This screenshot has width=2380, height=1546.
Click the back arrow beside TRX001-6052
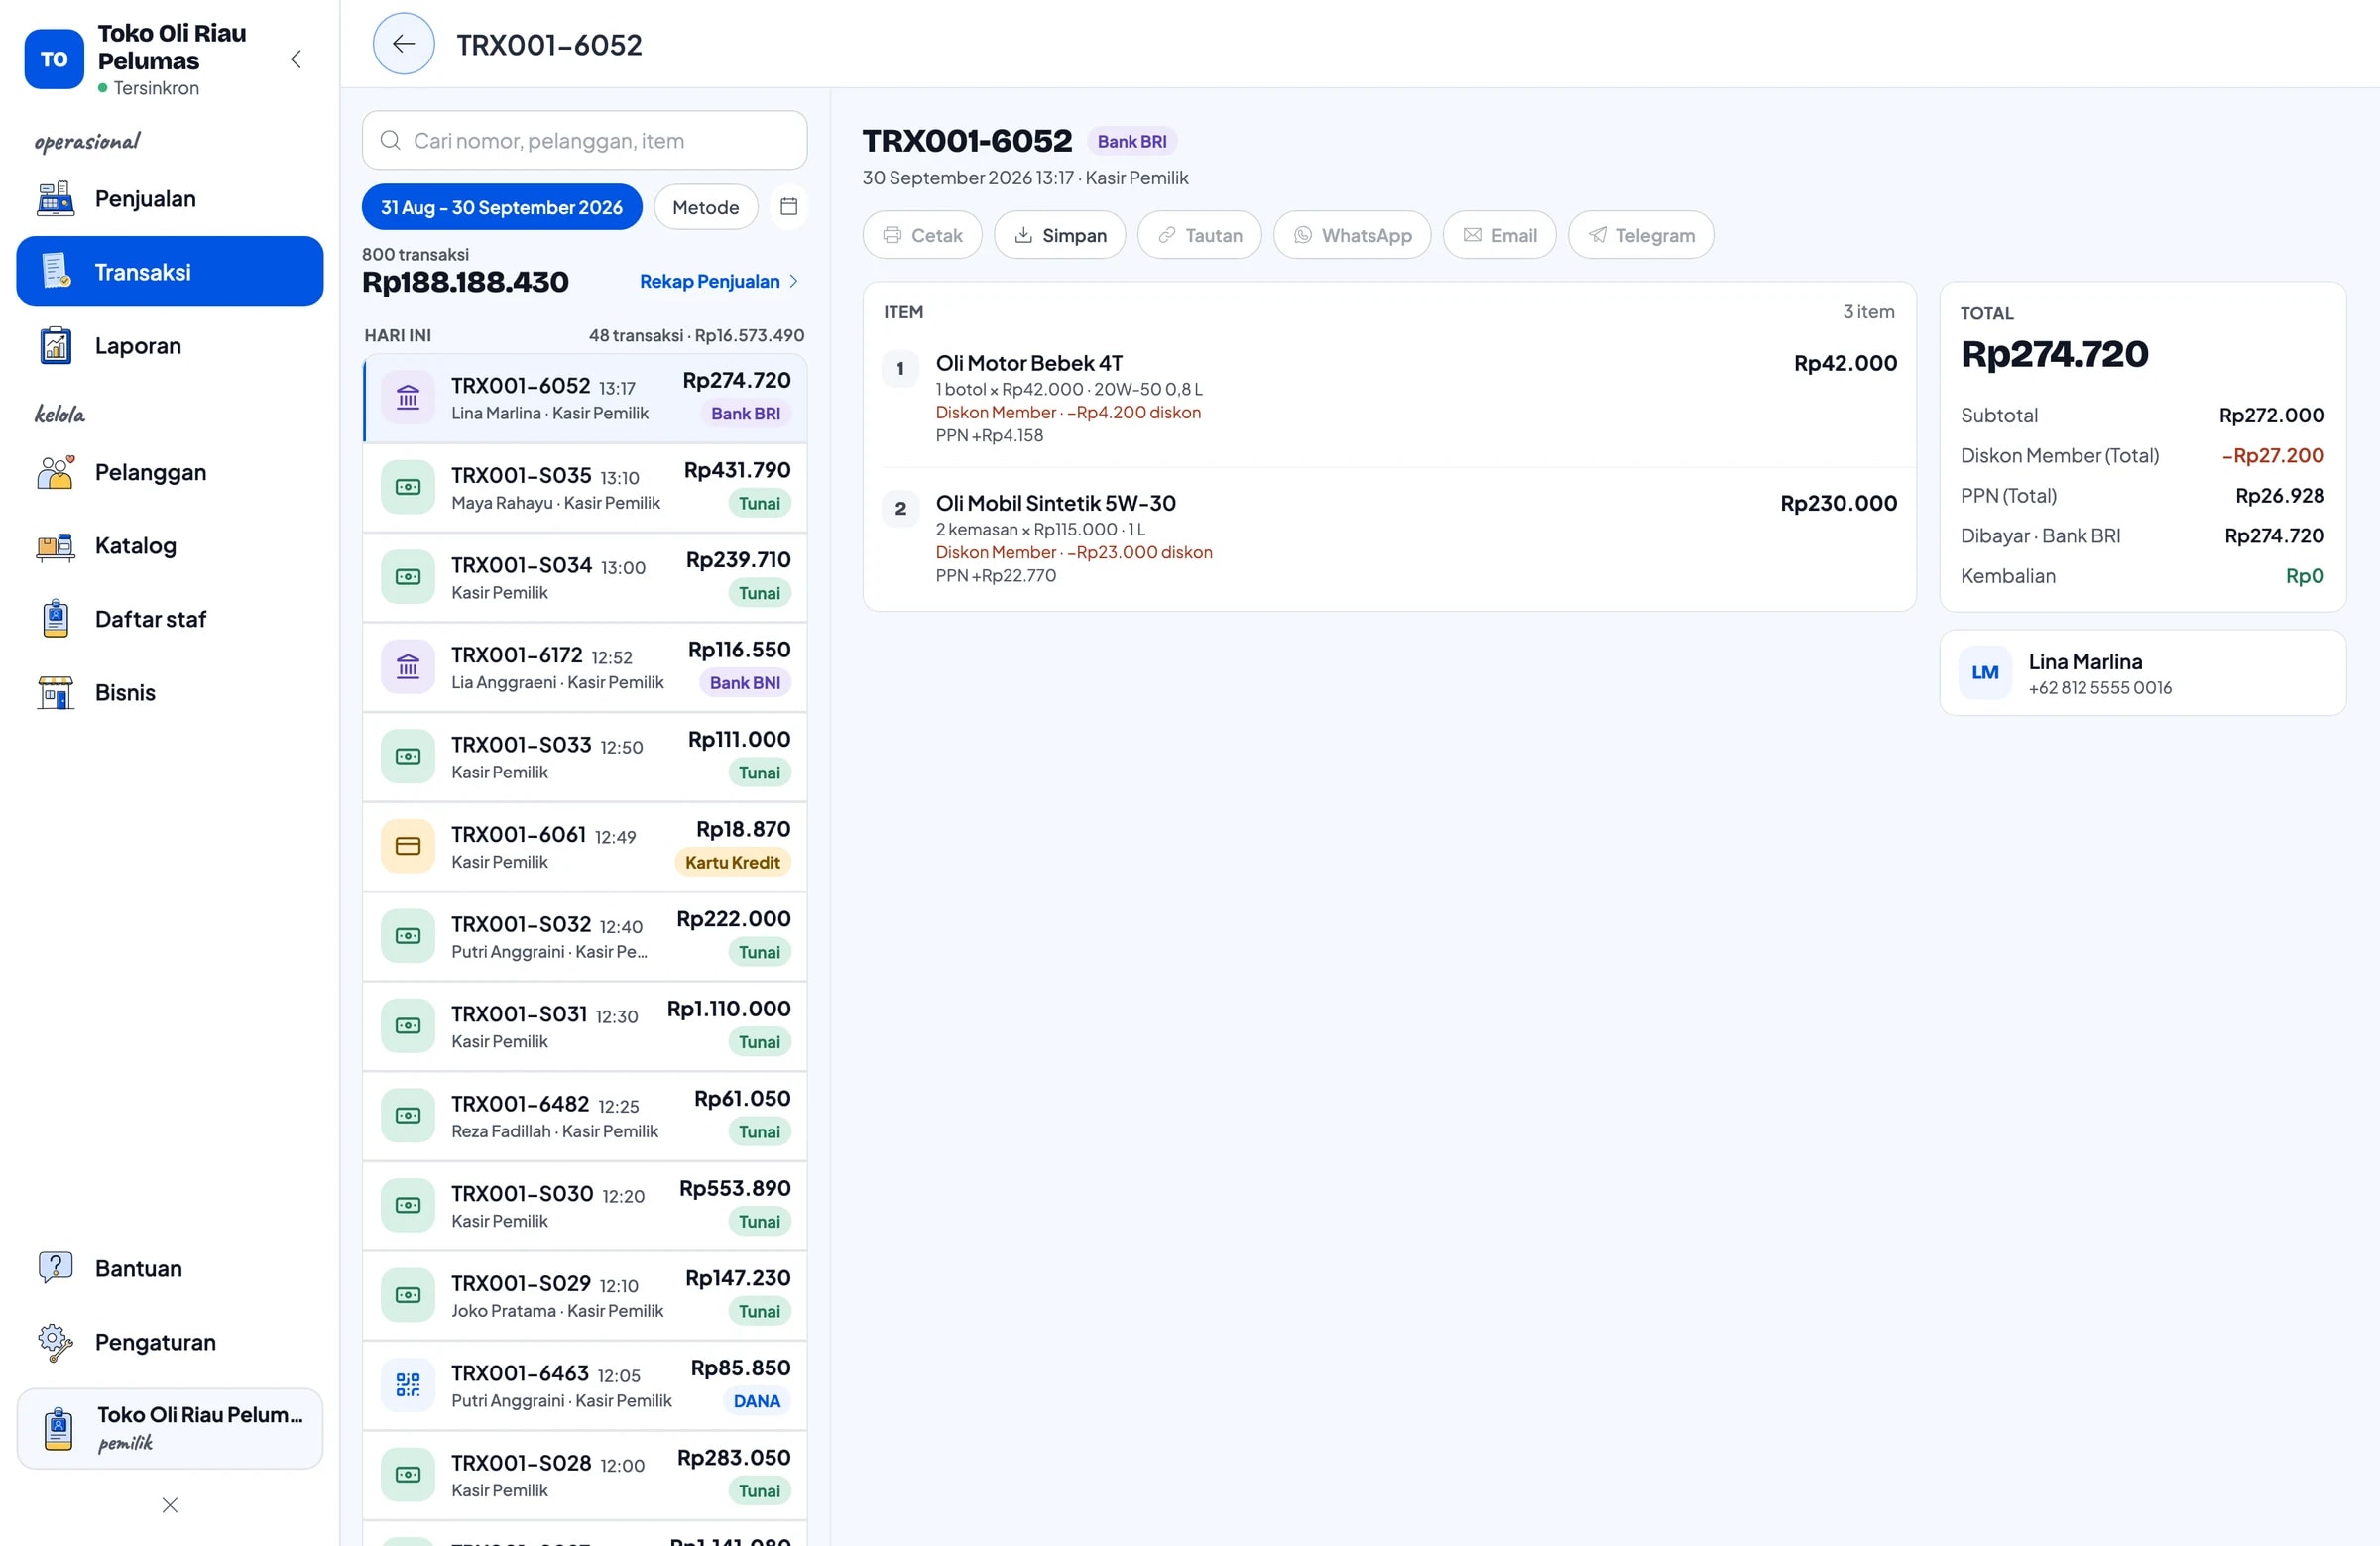(403, 44)
